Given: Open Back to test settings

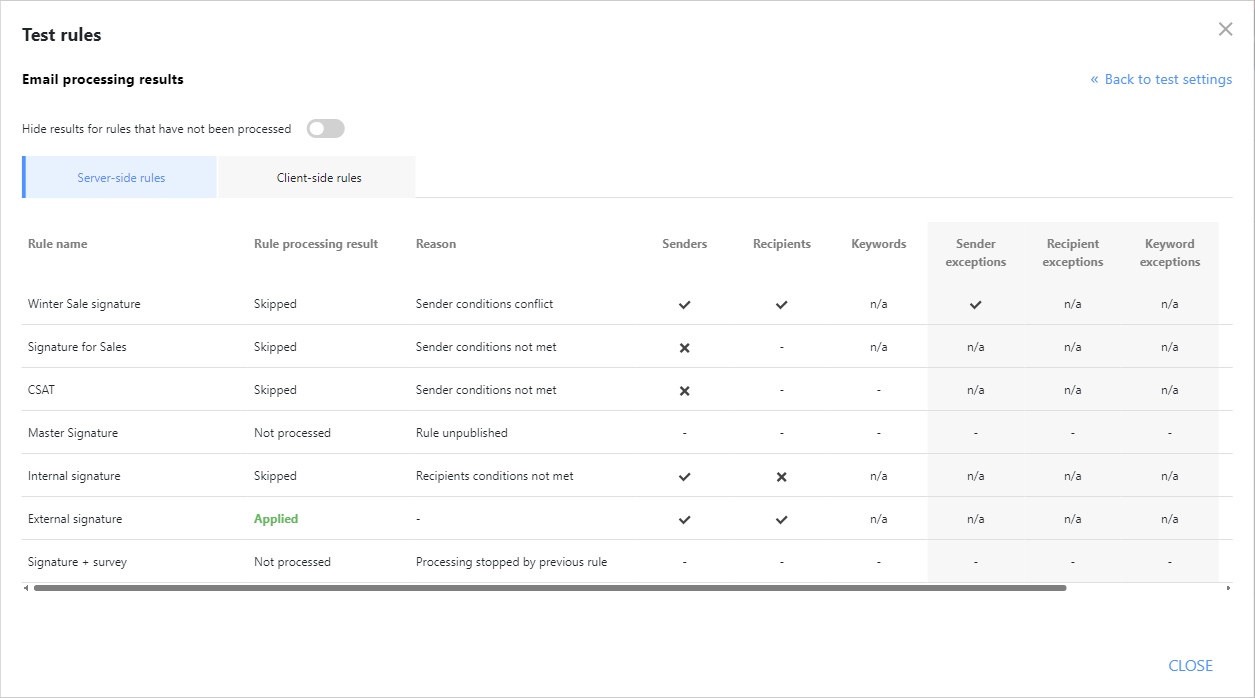Looking at the screenshot, I should [x=1161, y=79].
